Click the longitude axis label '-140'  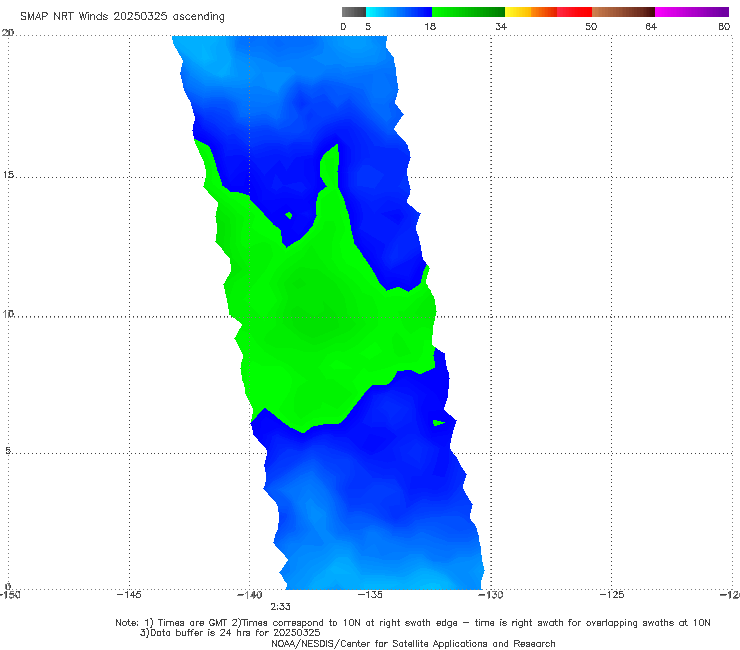tap(249, 594)
